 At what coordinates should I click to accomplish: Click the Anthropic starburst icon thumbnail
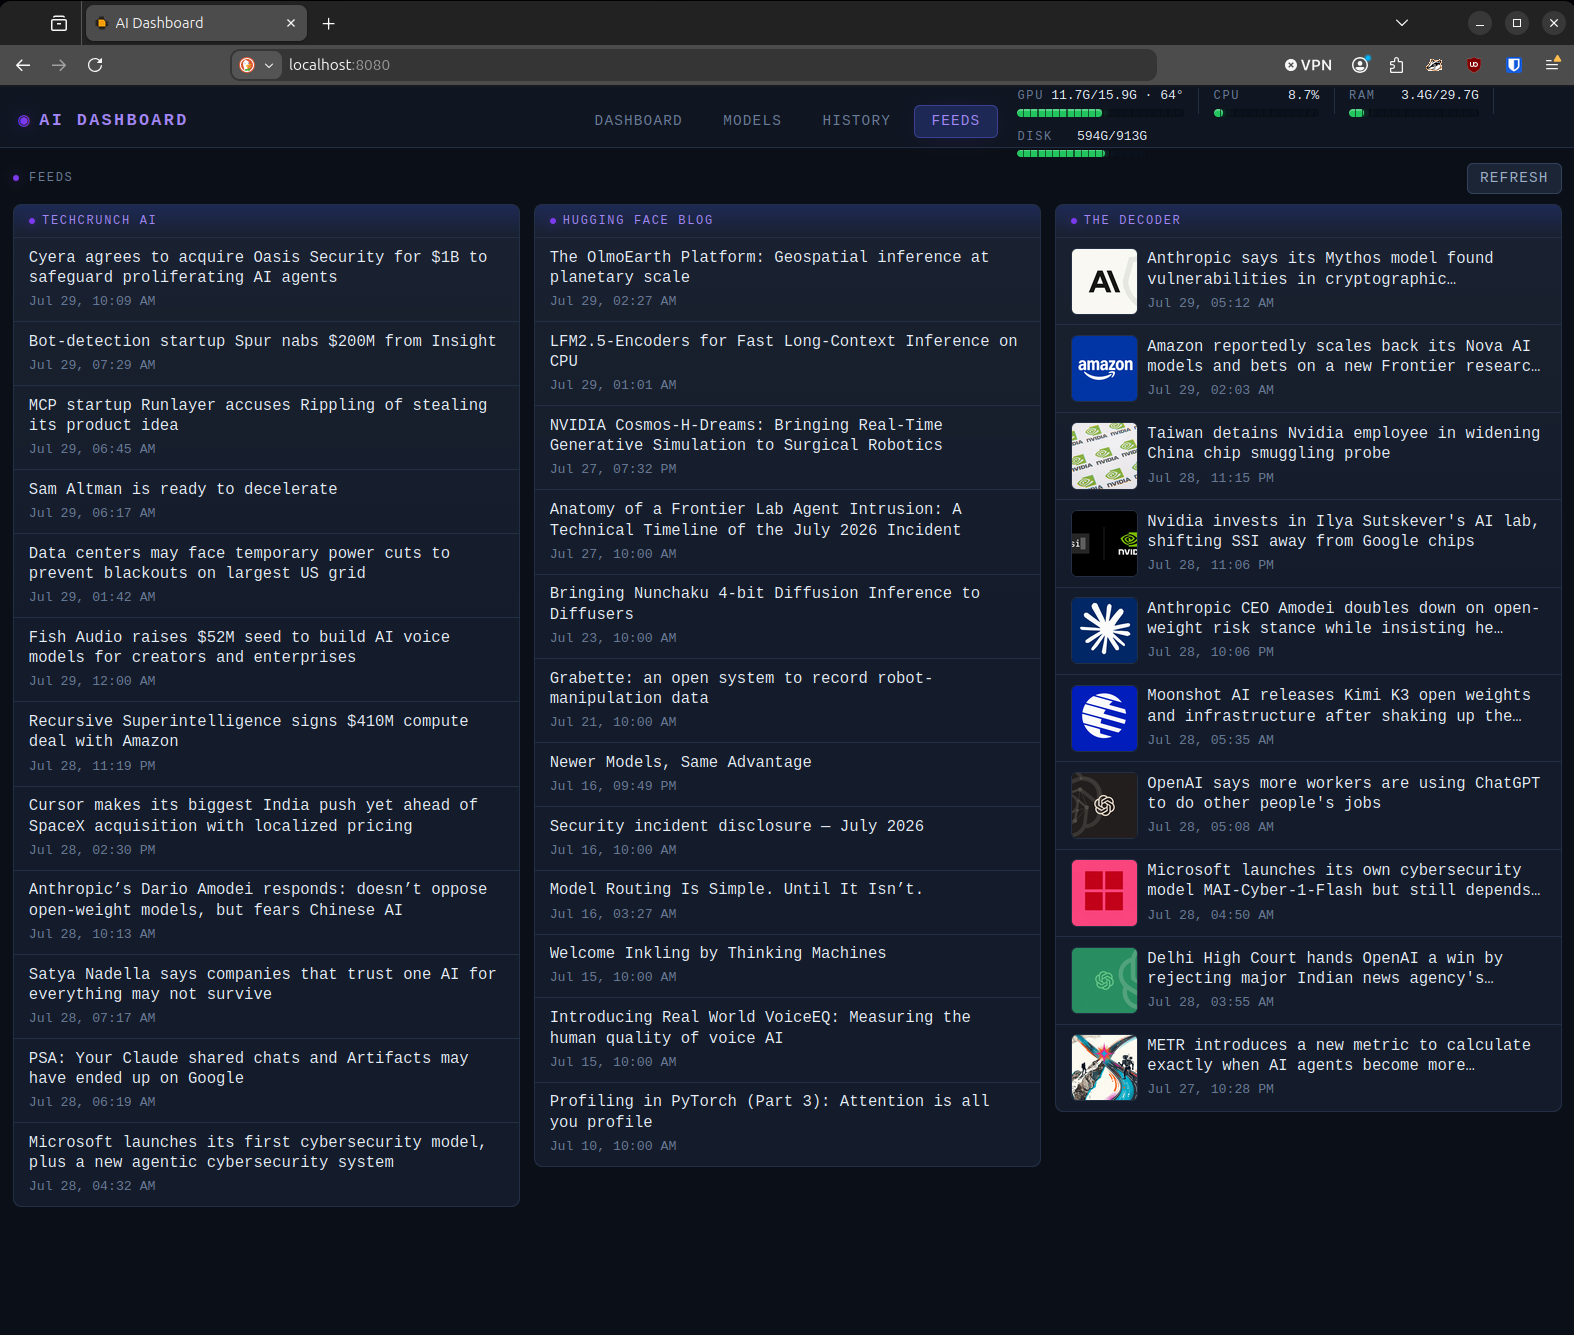[x=1104, y=631]
